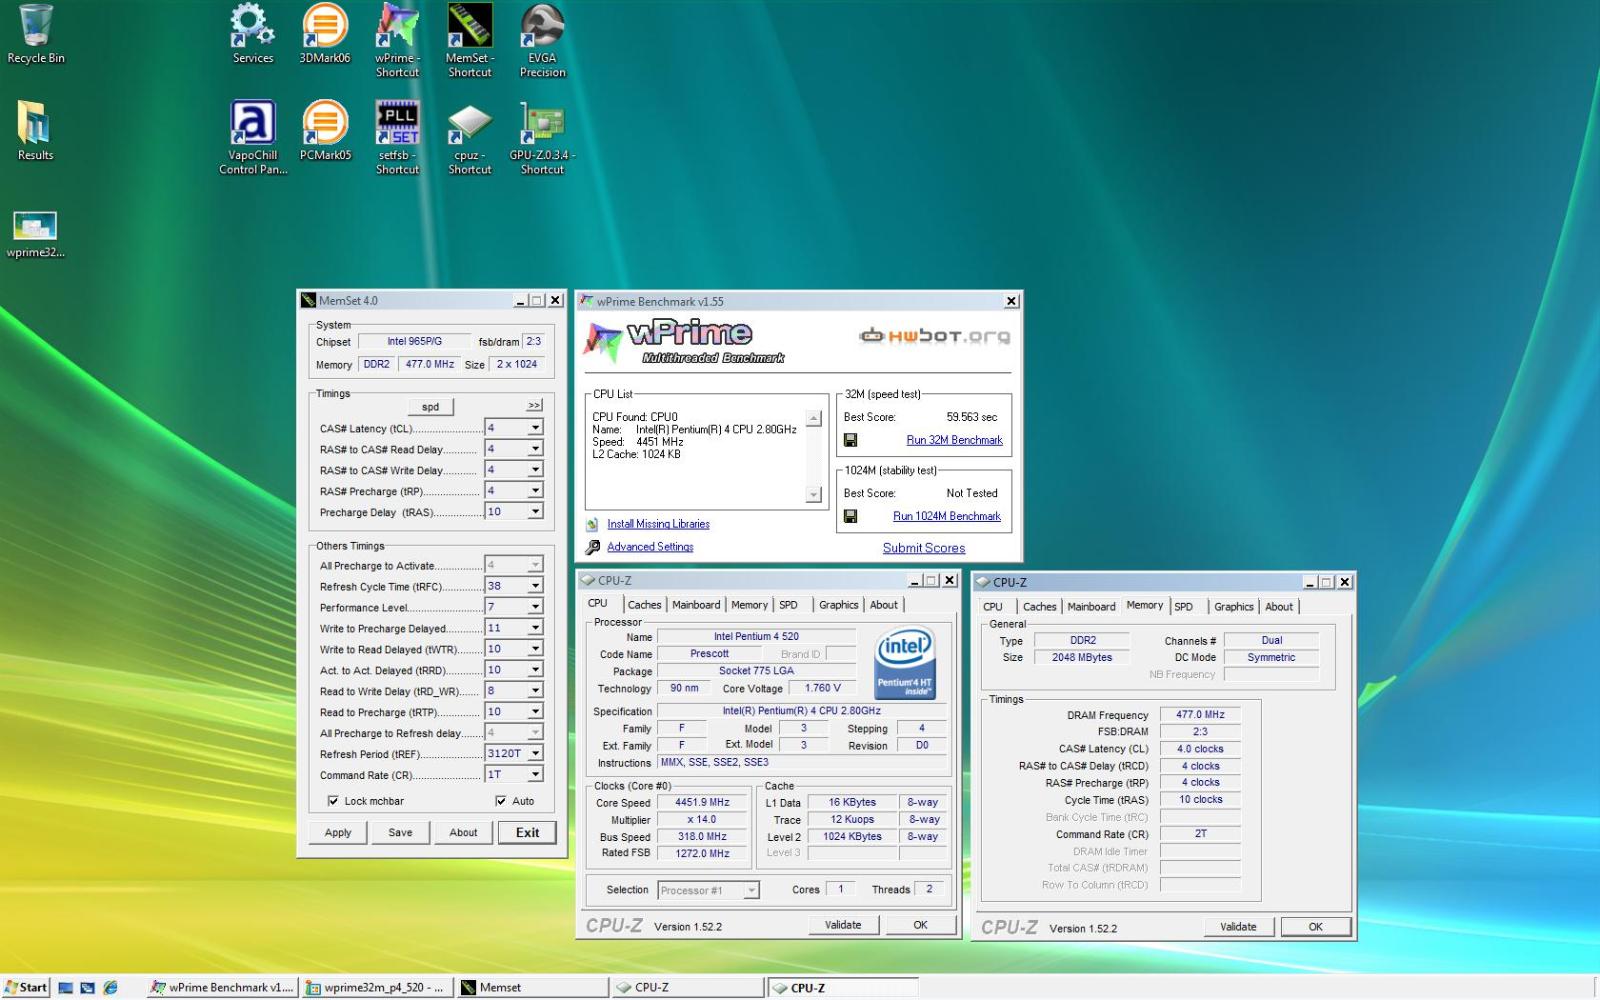The height and width of the screenshot is (1000, 1600).
Task: Click the MemSet window title icon
Action: (308, 300)
